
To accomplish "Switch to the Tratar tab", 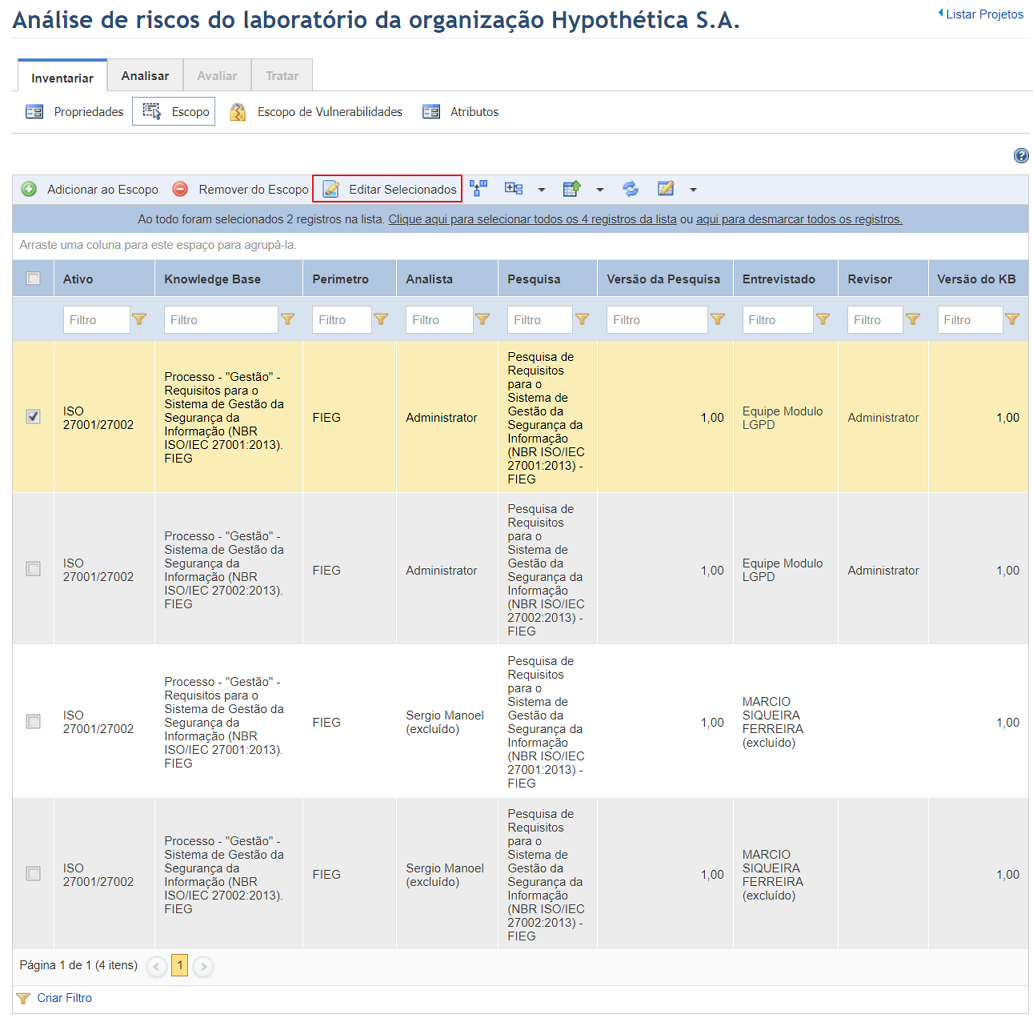I will click(x=282, y=76).
